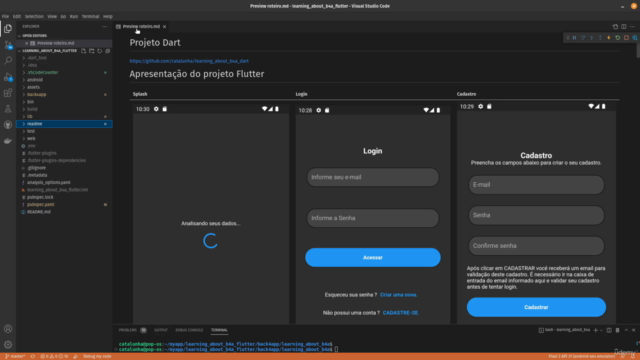Open the Search view in activity bar
Screen dimensions: 640x360
(x=8, y=60)
